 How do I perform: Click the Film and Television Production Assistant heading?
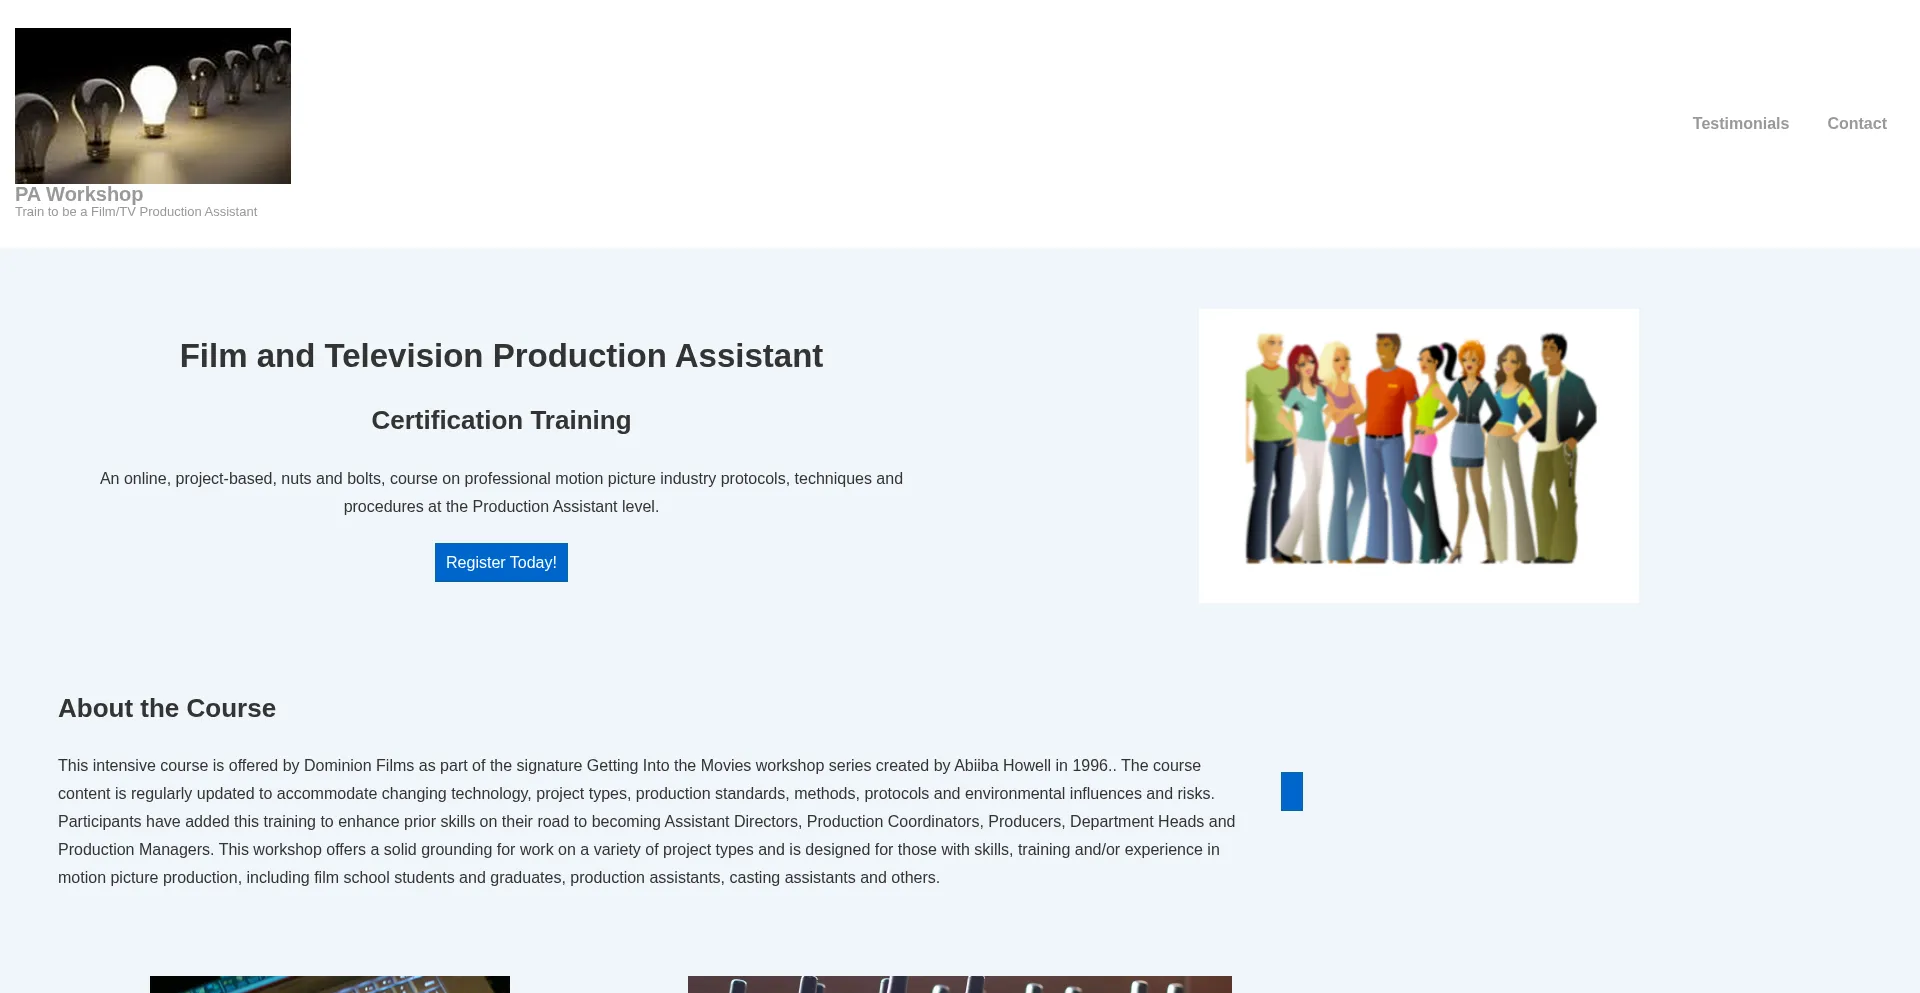click(501, 356)
